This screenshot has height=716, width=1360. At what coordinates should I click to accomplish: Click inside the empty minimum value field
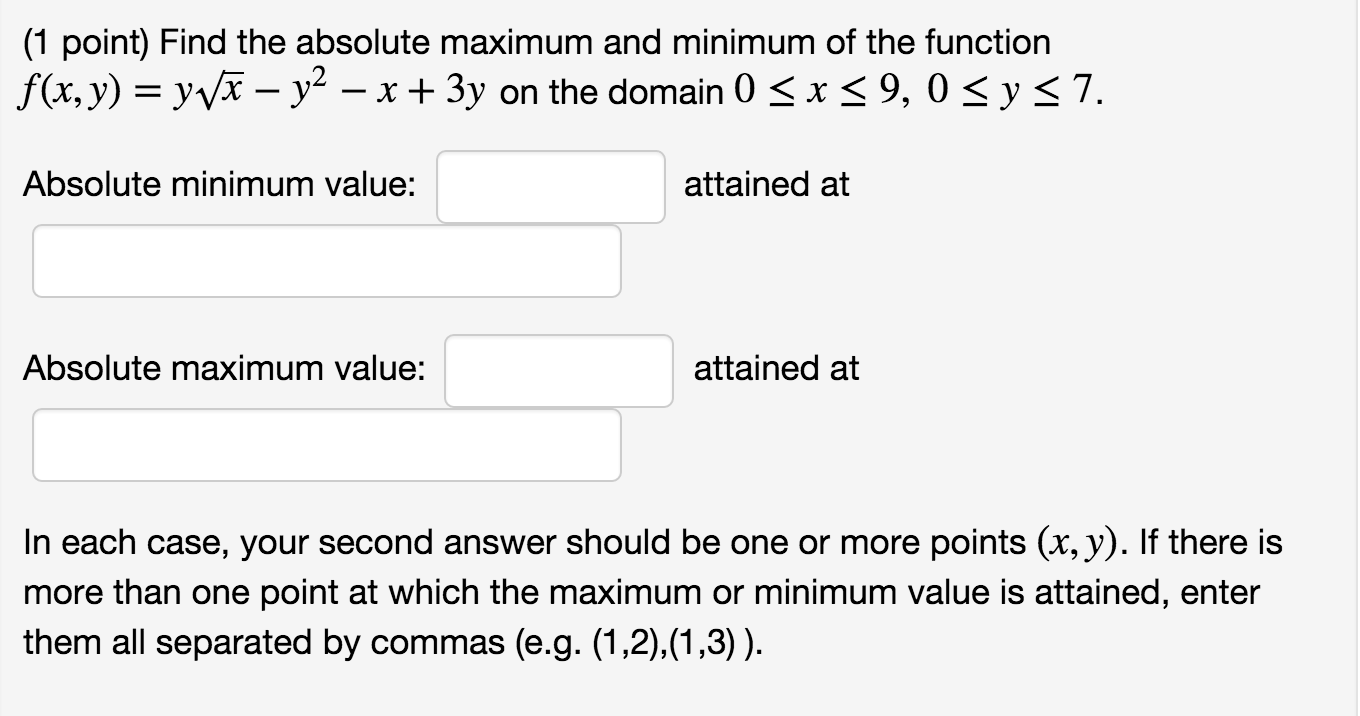click(551, 186)
